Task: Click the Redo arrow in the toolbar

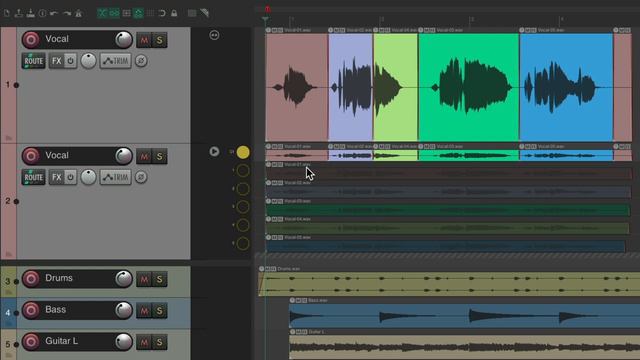Action: 67,13
